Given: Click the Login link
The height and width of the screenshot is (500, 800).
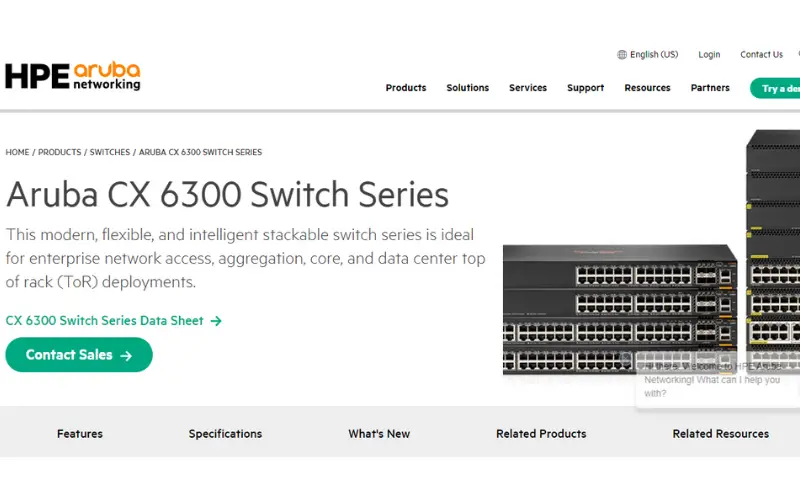Looking at the screenshot, I should (x=709, y=55).
